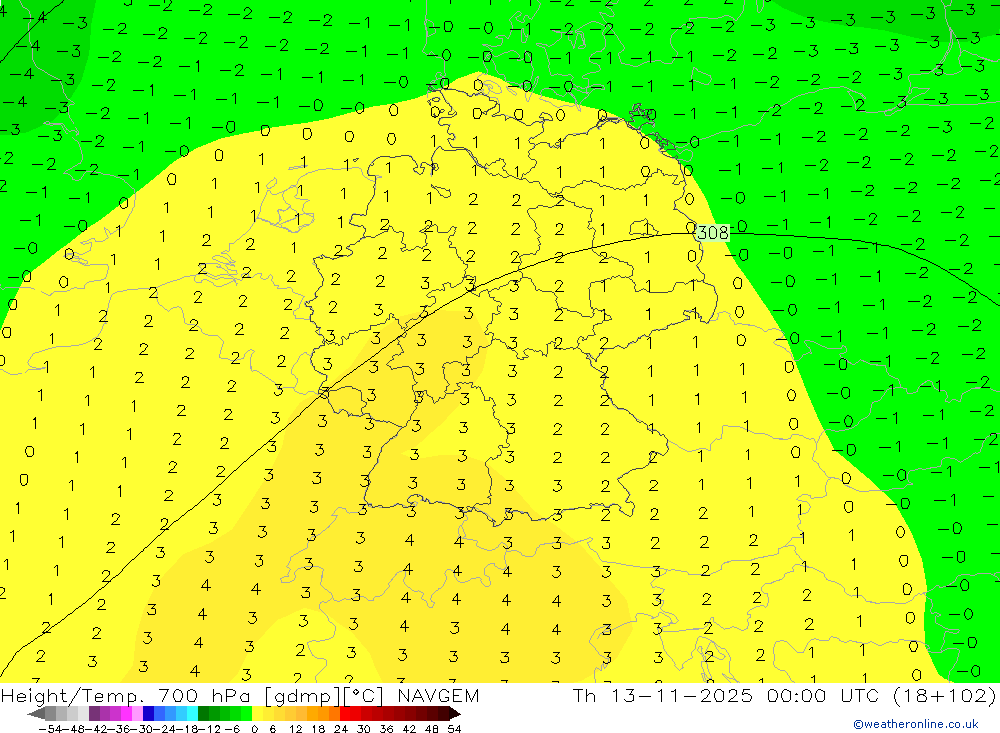
Task: Click the right arrow end of color legend
Action: tap(455, 714)
